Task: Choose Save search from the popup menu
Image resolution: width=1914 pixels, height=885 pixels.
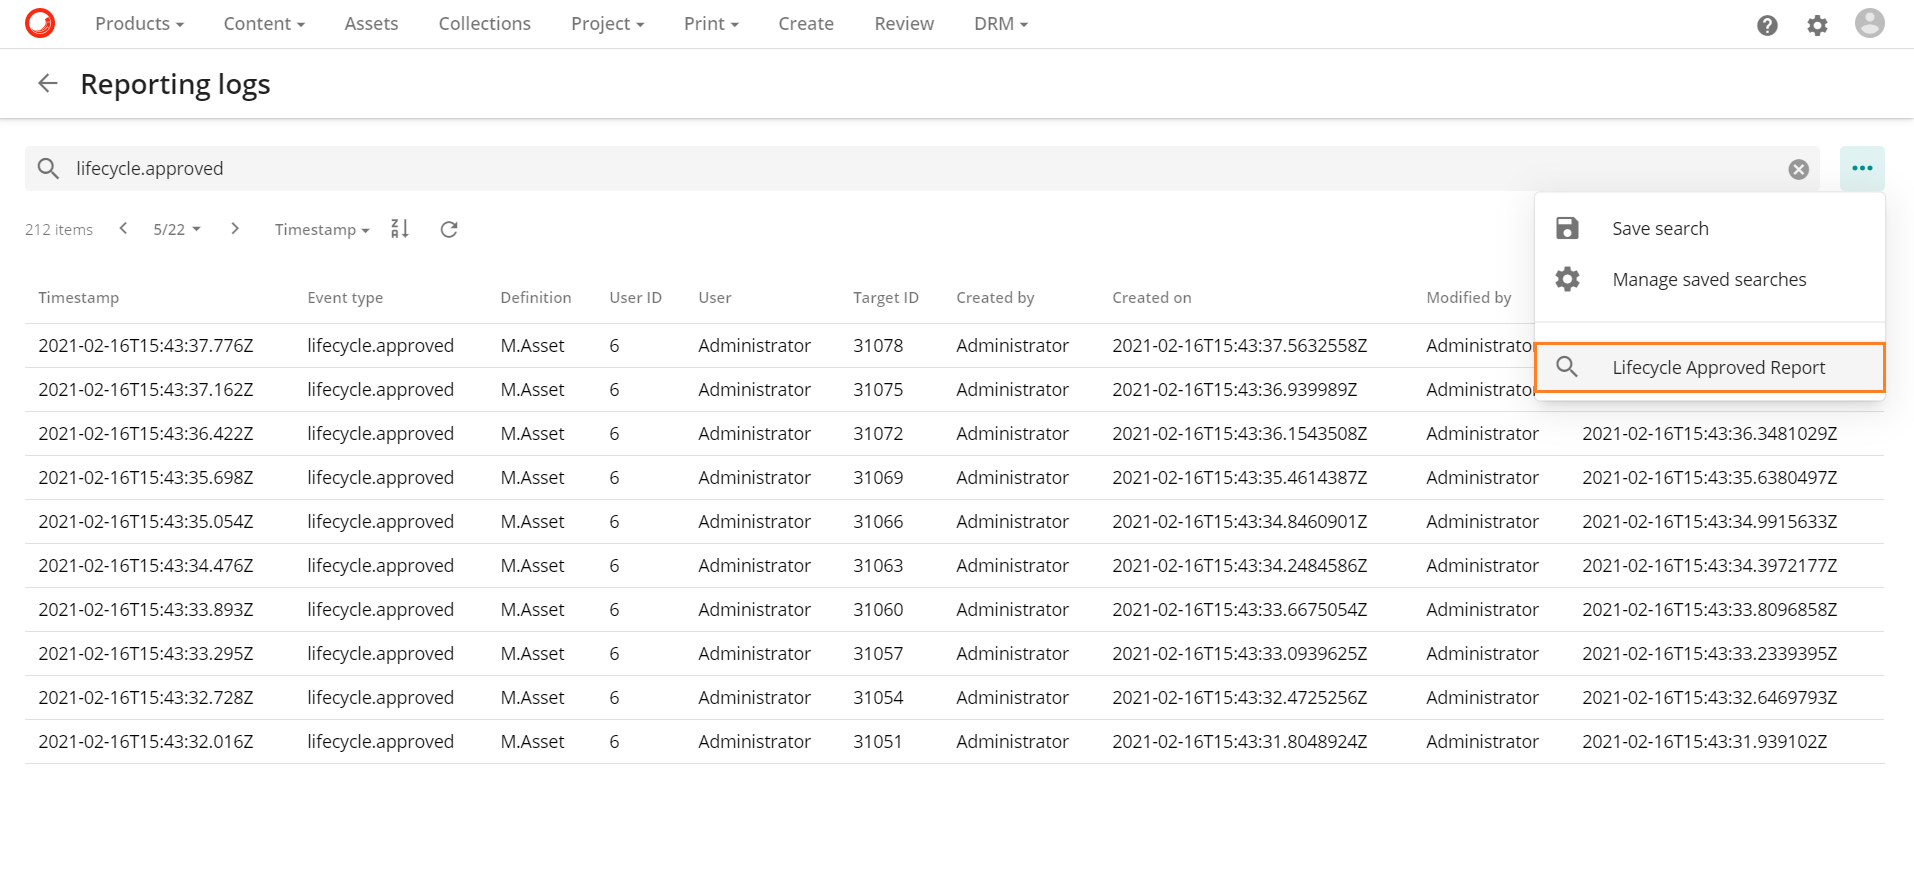Action: 1710,228
